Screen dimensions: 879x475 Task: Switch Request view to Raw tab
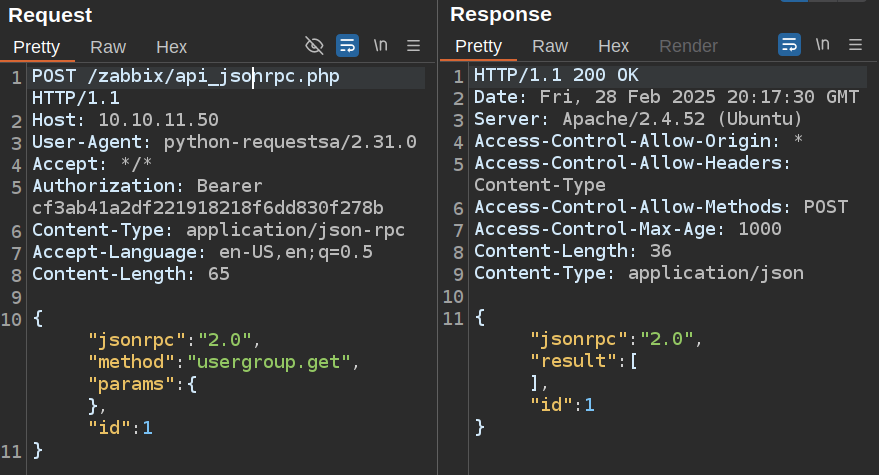[108, 47]
